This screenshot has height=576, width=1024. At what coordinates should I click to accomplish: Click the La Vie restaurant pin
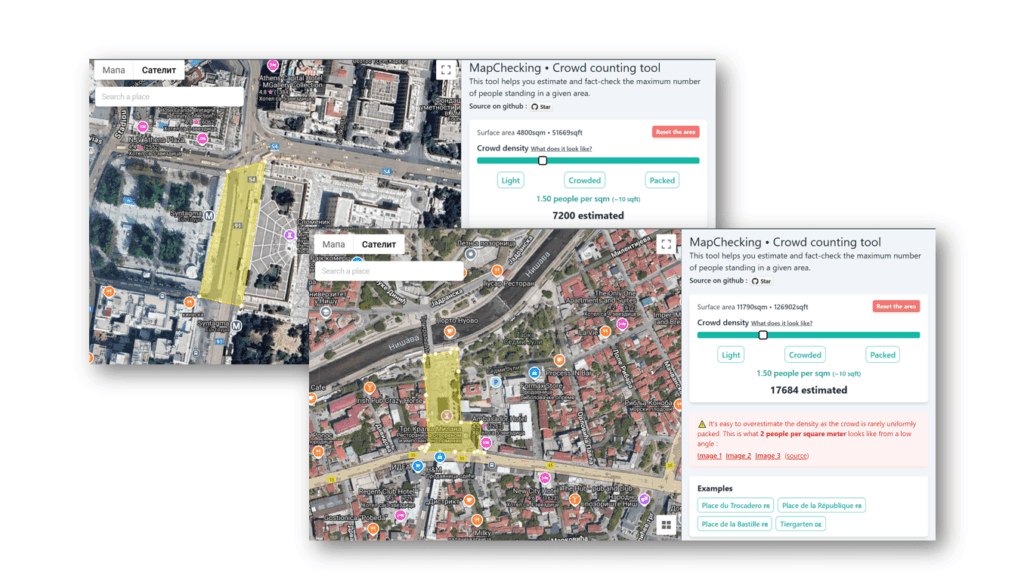tap(605, 332)
